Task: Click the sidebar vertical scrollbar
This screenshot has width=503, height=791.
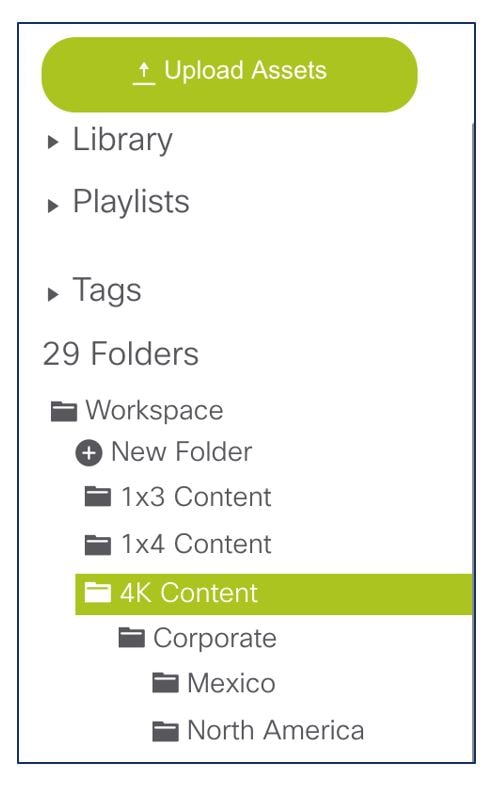Action: (473, 439)
